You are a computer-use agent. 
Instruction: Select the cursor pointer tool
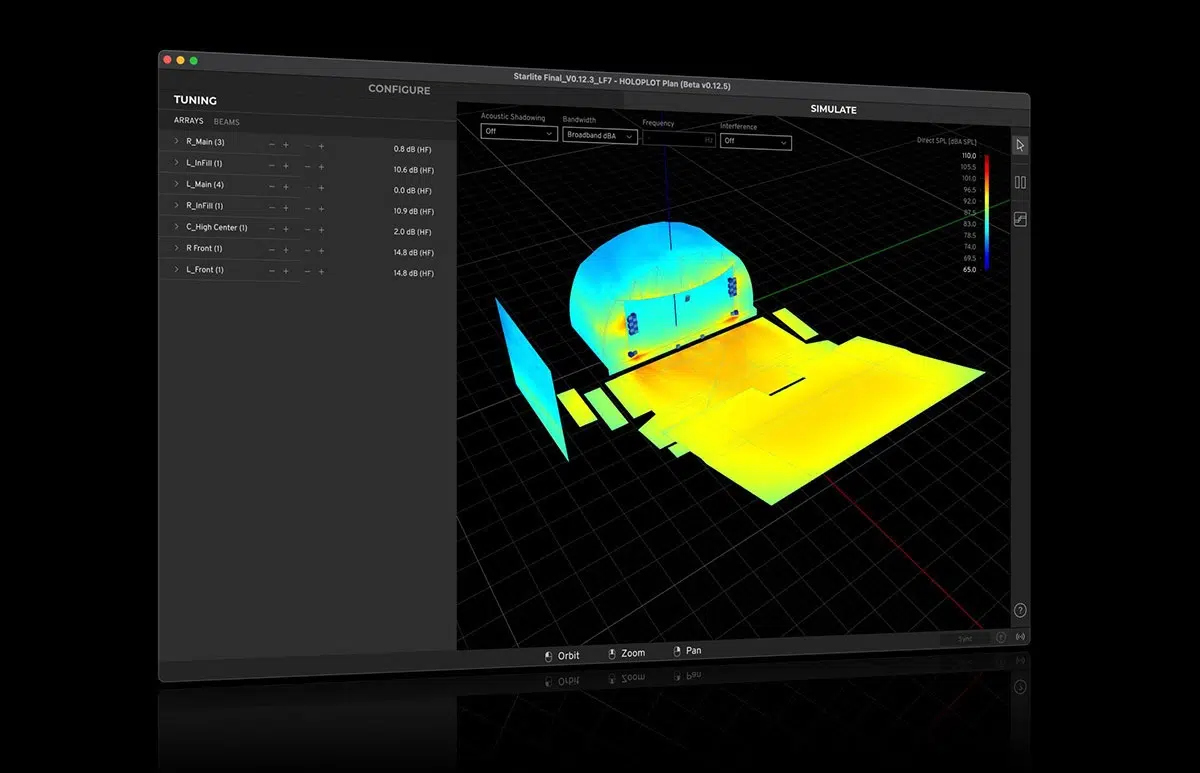pos(1020,146)
